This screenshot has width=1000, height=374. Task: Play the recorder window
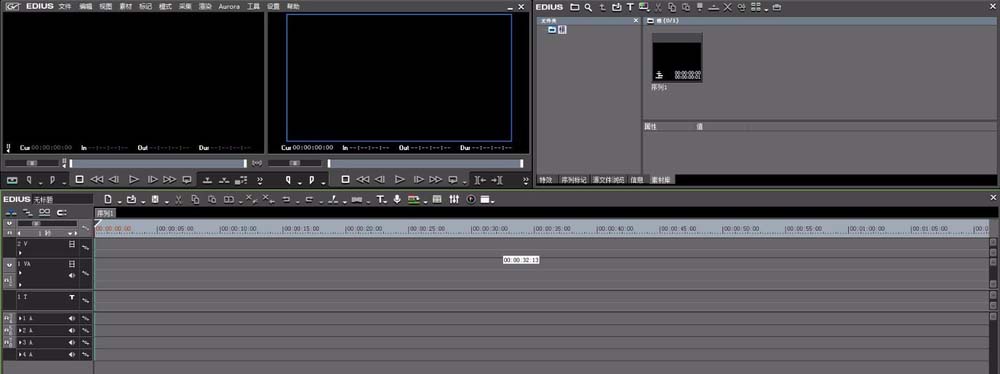click(x=399, y=180)
